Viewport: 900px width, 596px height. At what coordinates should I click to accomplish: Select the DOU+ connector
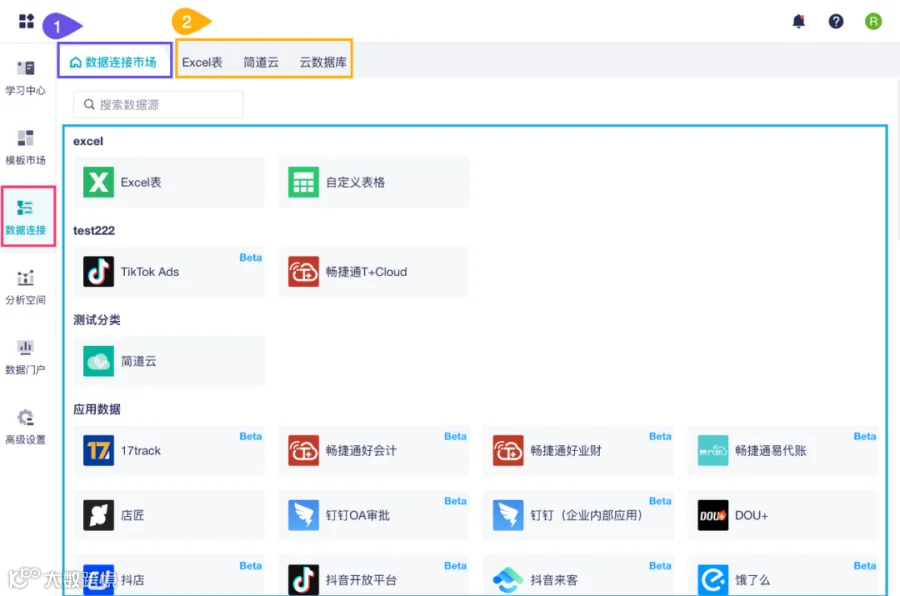(x=783, y=515)
